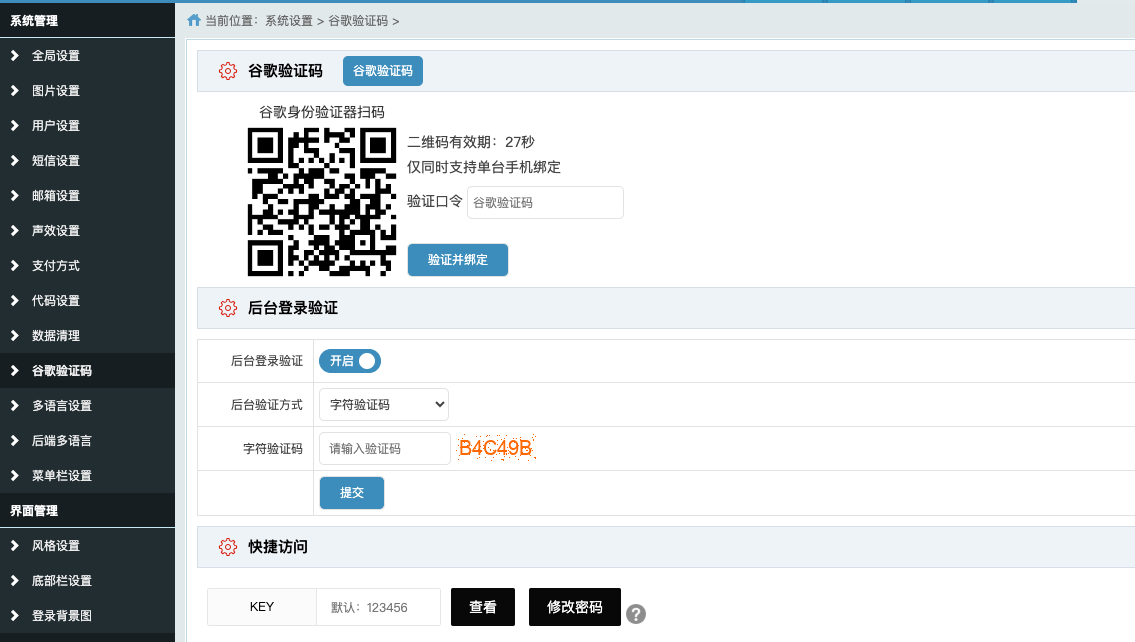Click the blue 谷歌验证码 tab button
This screenshot has height=642, width=1135.
383,71
